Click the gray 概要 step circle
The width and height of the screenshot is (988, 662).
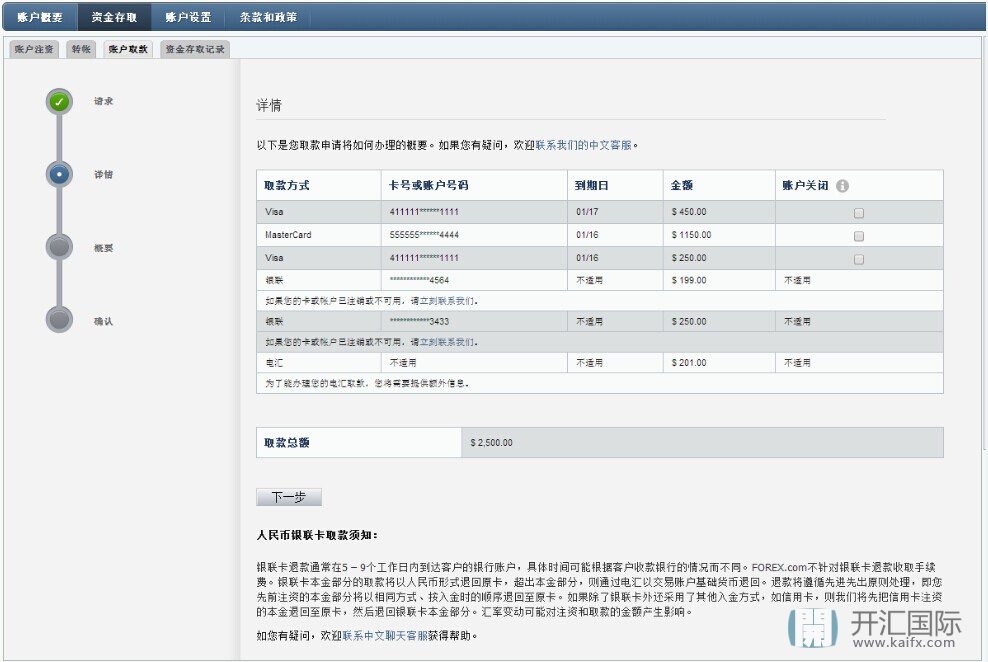point(59,247)
